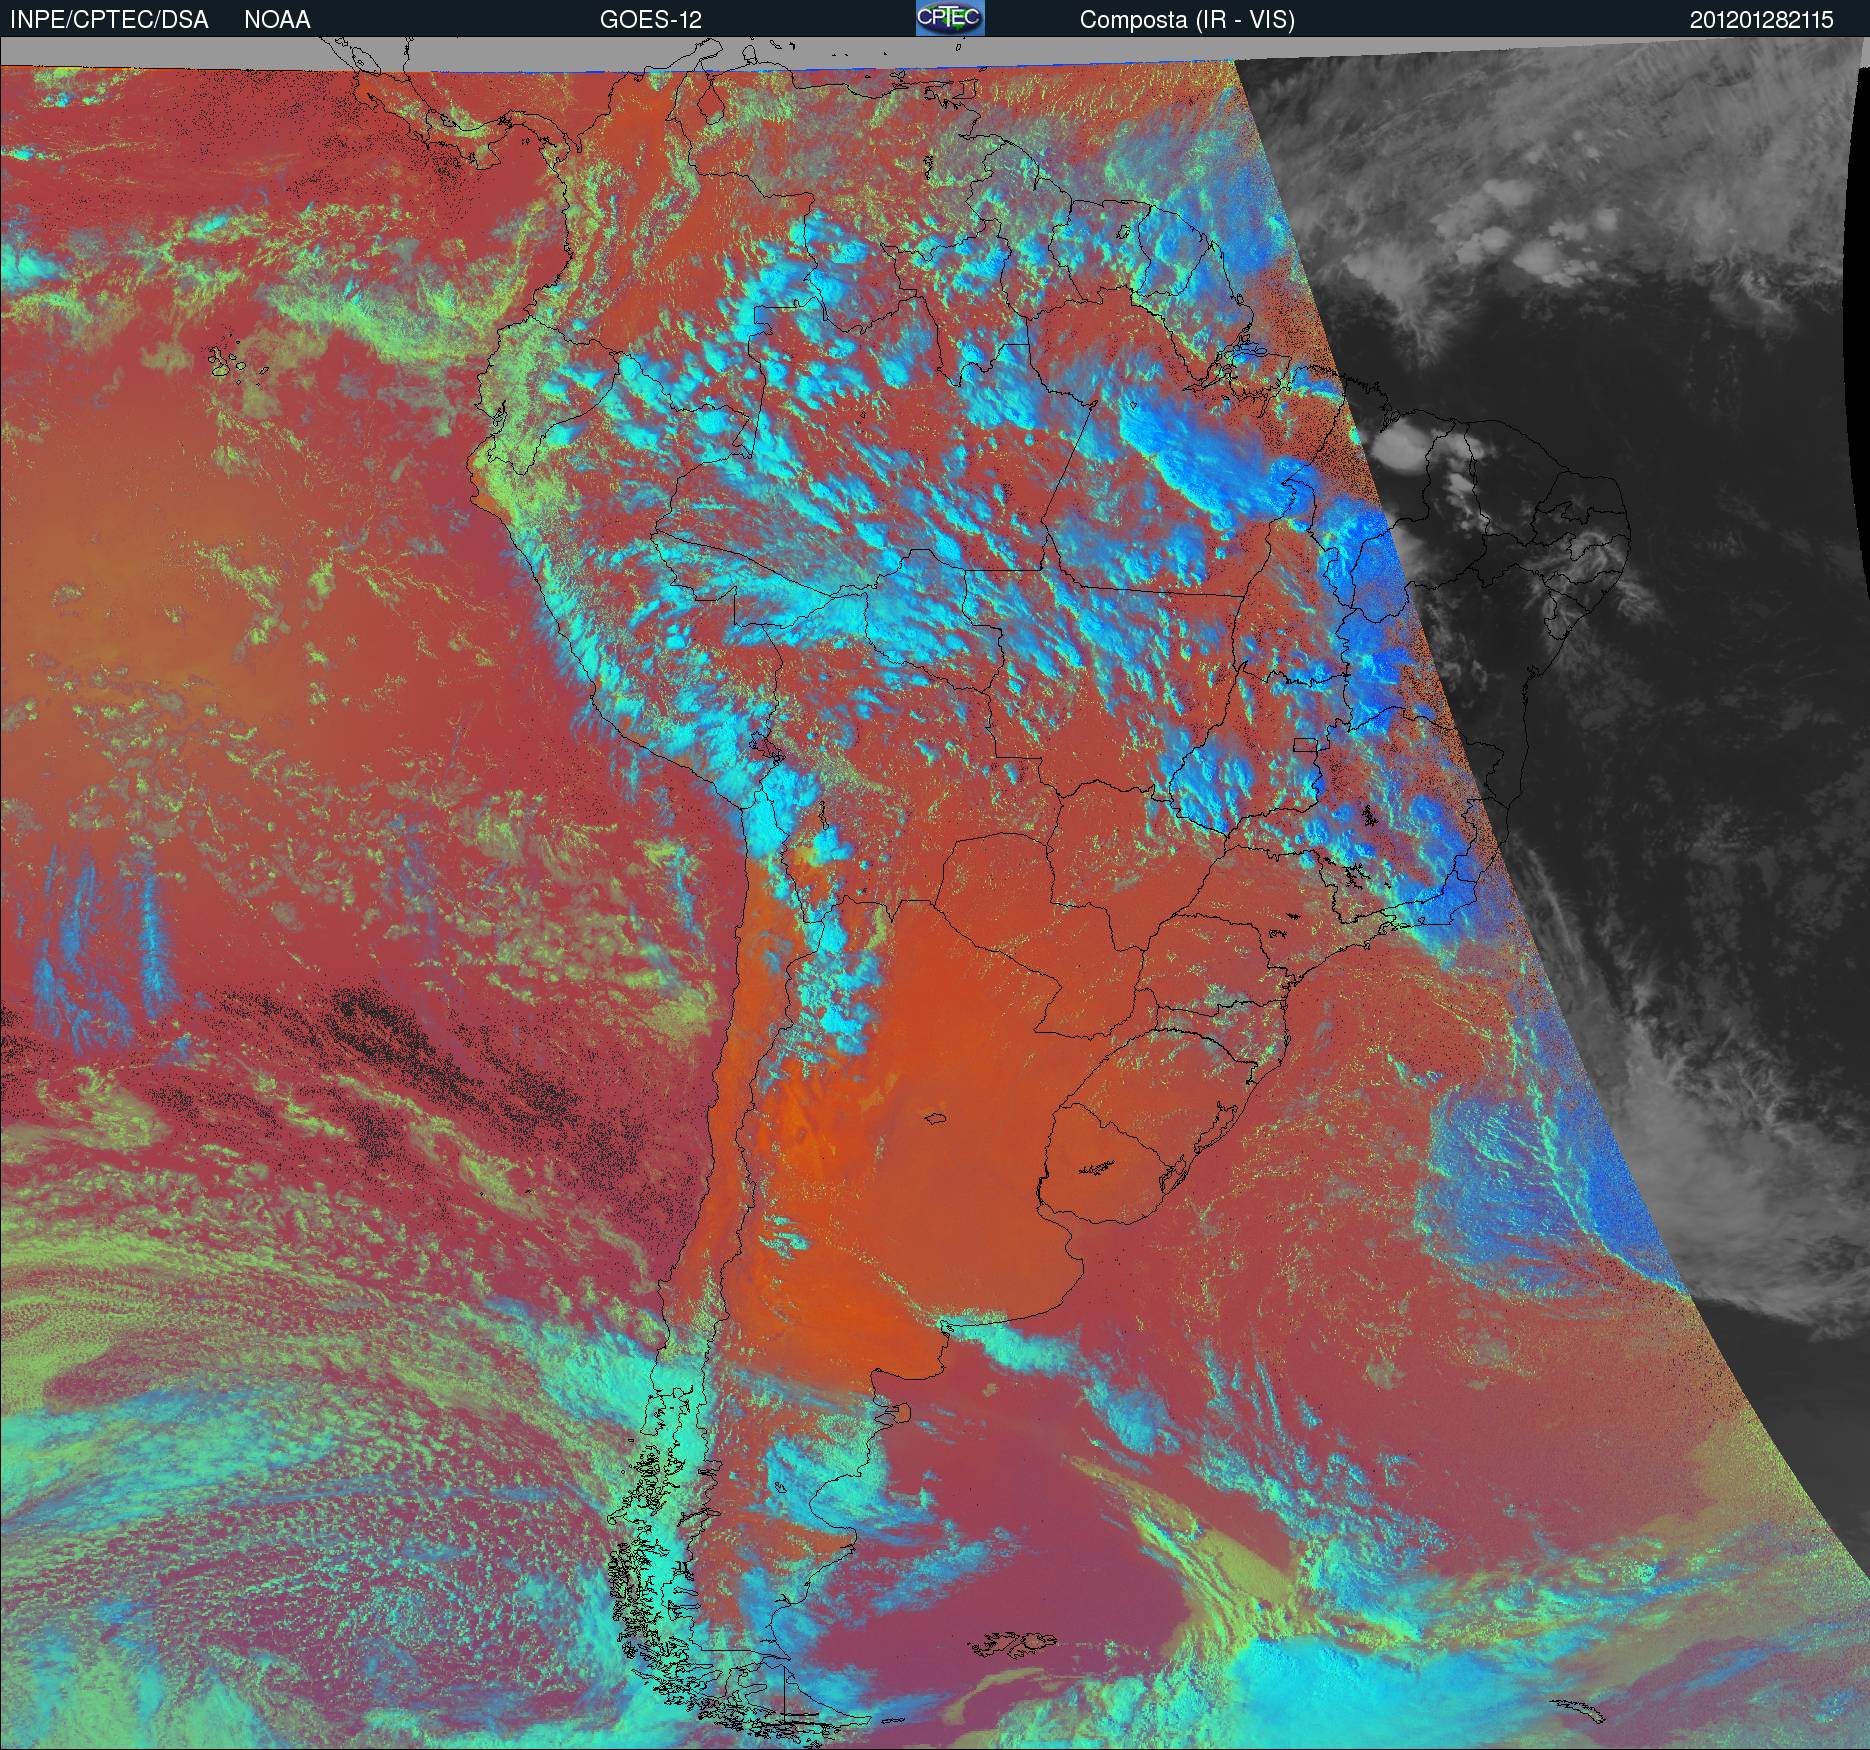The width and height of the screenshot is (1870, 1750).
Task: Click the 201201282115 timestamp
Action: [1762, 20]
